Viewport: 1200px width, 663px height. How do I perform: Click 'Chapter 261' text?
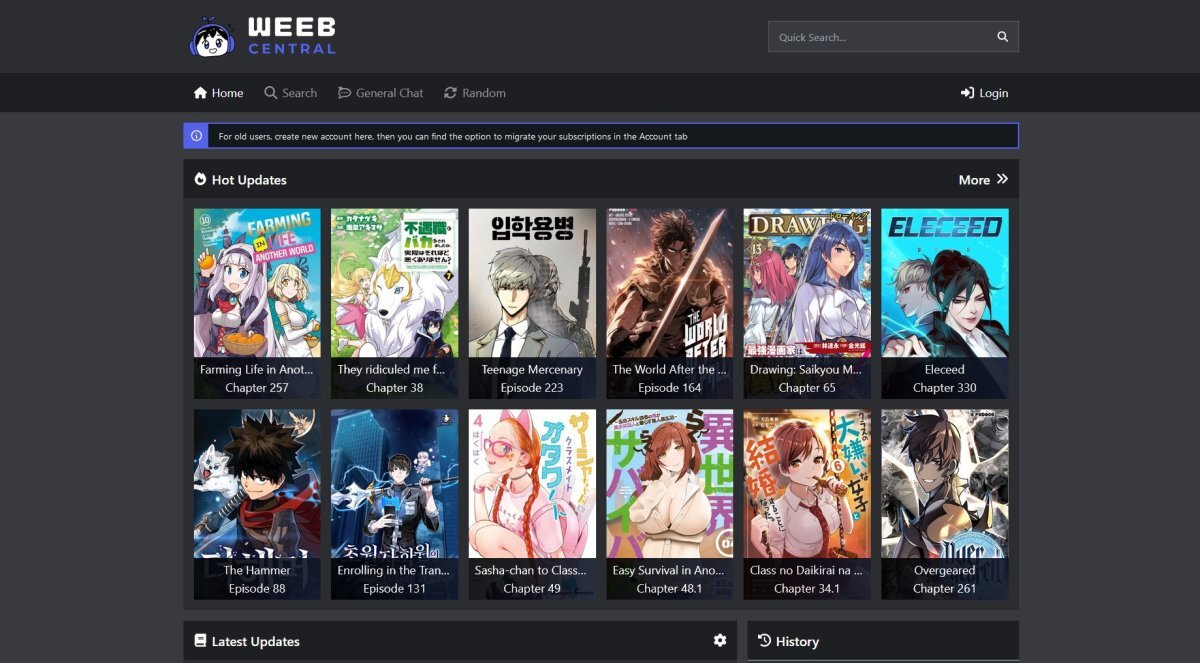[x=945, y=589]
